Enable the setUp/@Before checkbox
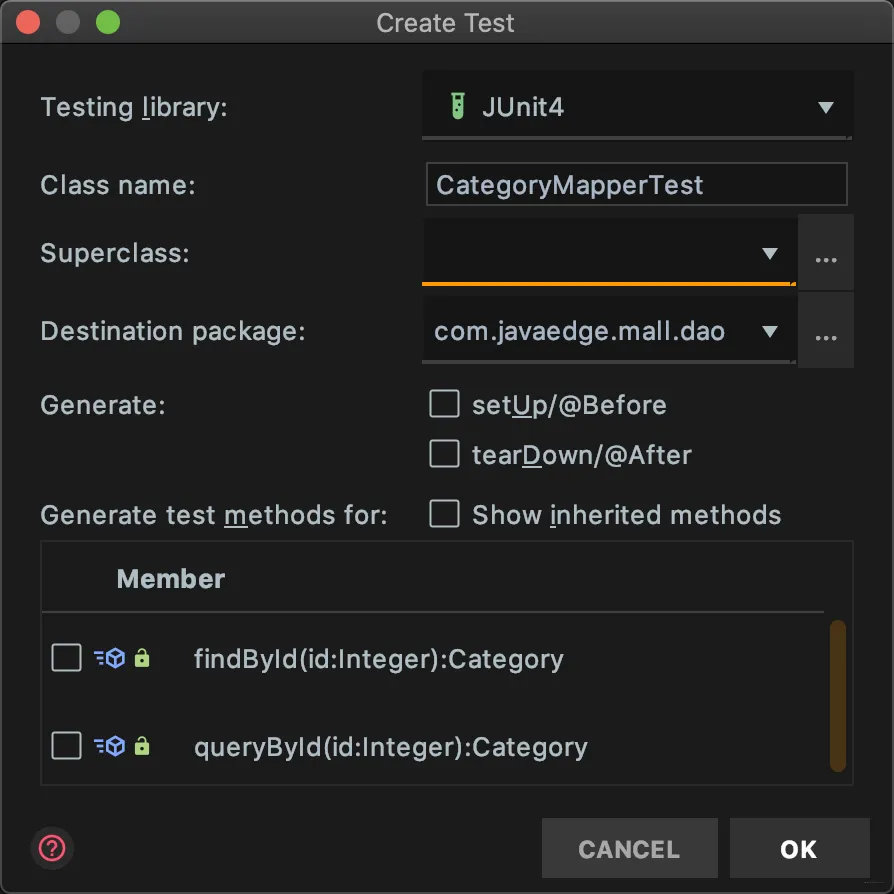894x894 pixels. point(444,404)
